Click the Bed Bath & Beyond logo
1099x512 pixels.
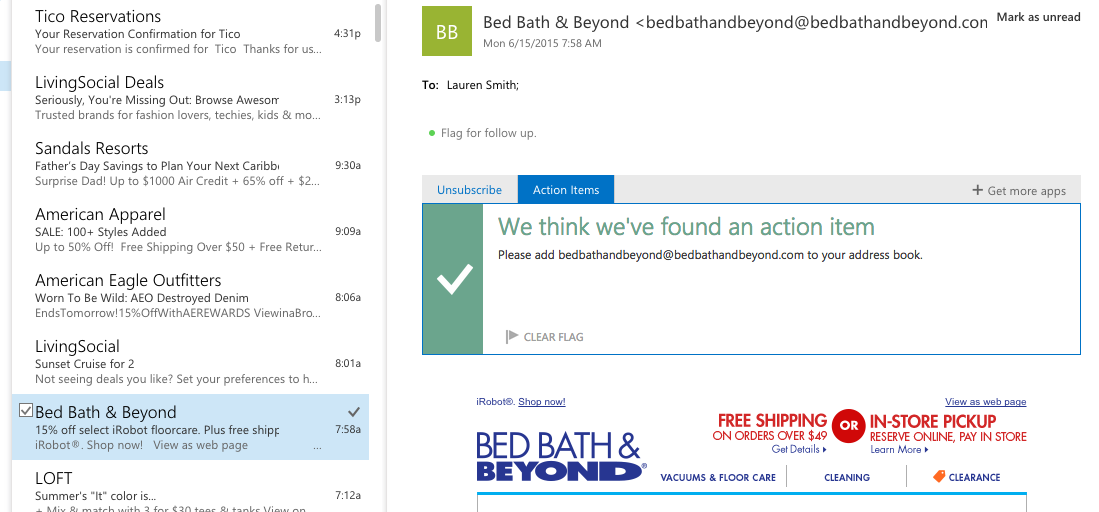click(561, 456)
